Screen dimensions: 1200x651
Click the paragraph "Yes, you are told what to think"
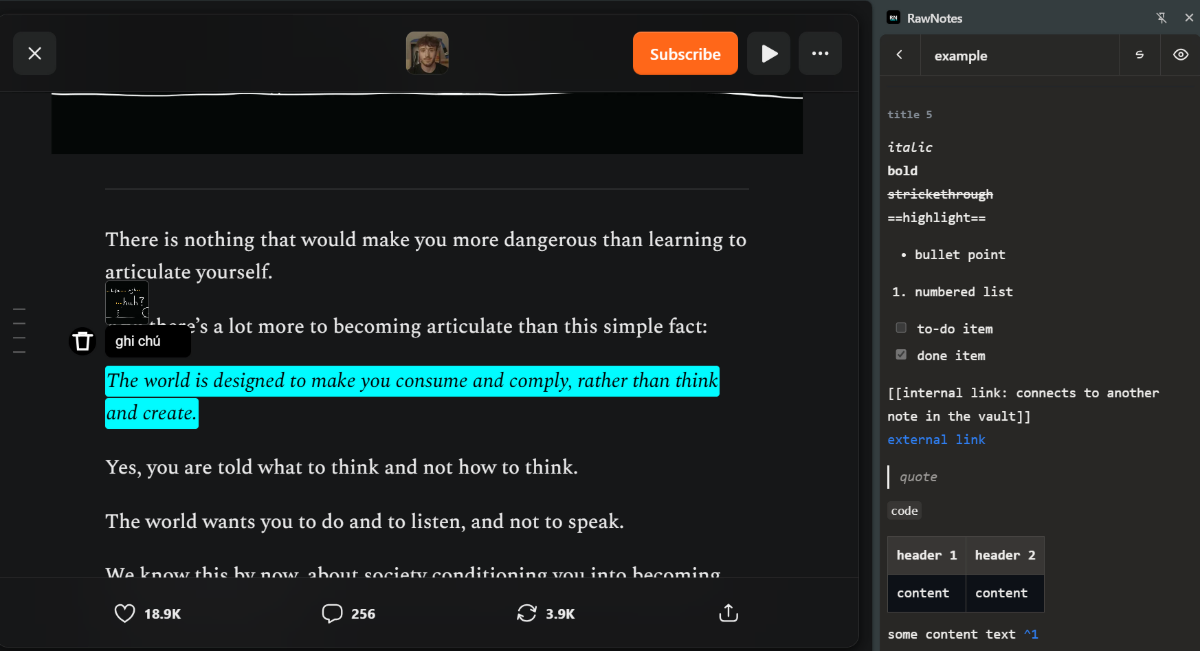pos(341,467)
